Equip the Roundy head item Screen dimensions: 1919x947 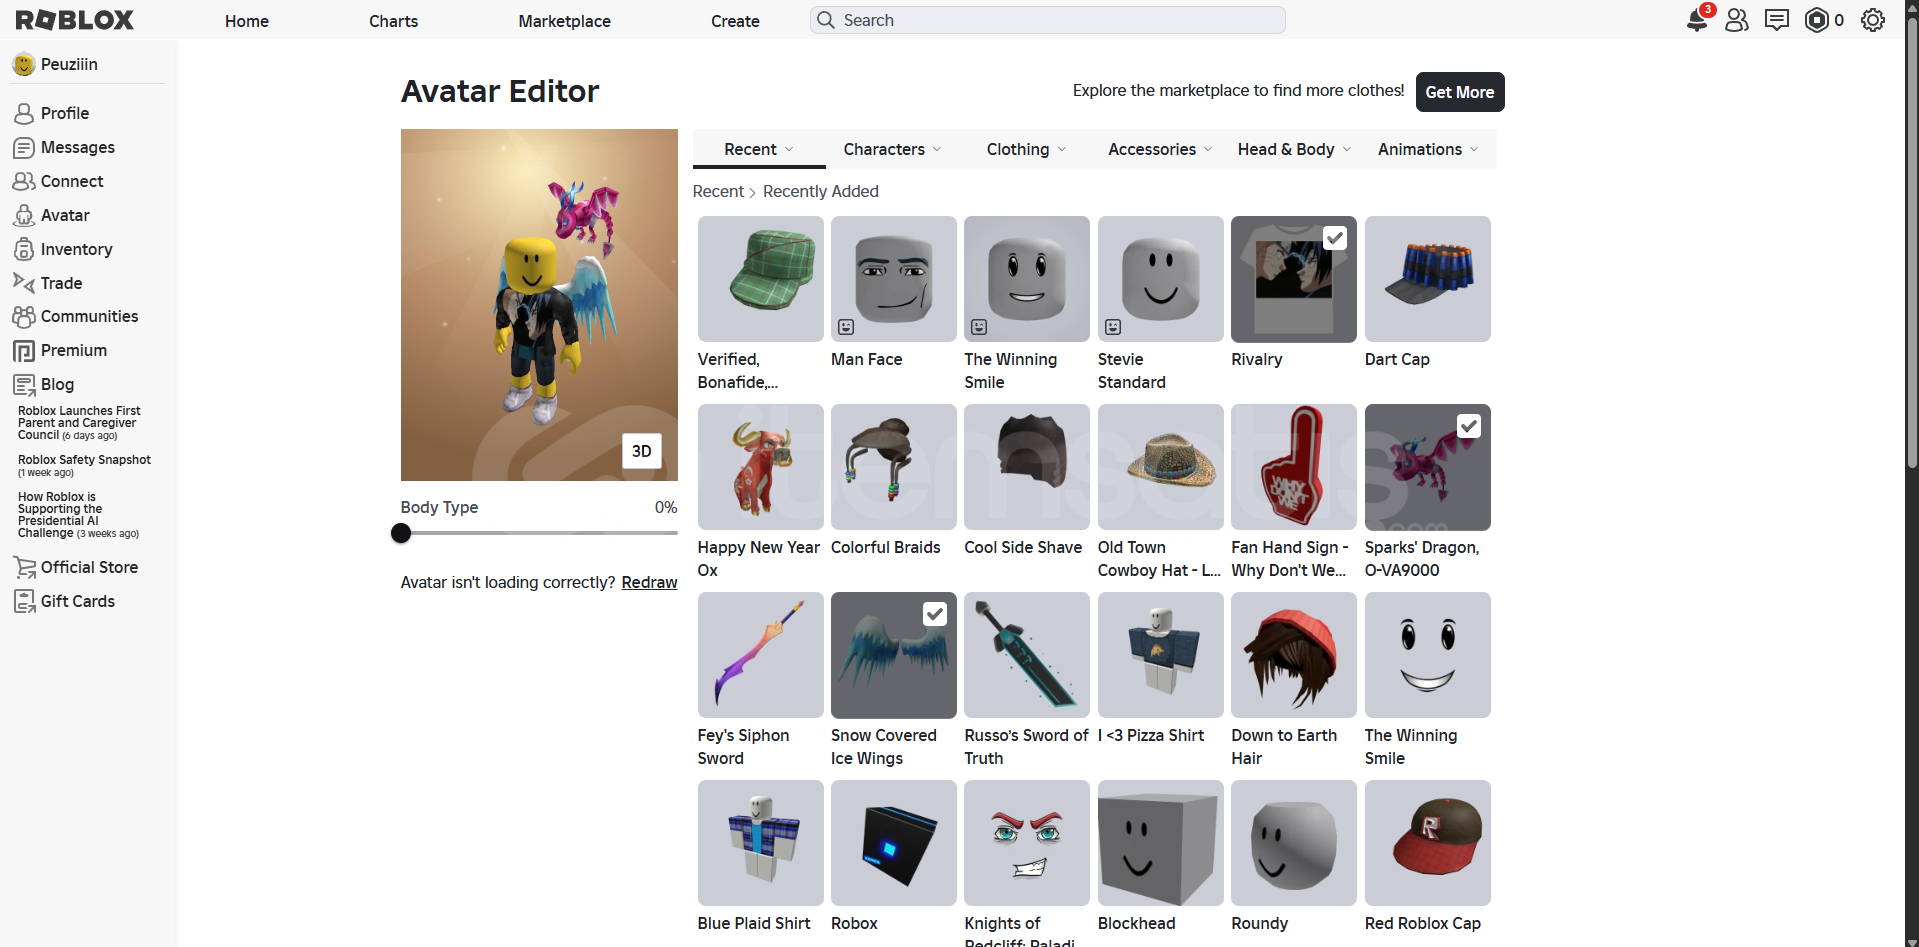click(1294, 843)
